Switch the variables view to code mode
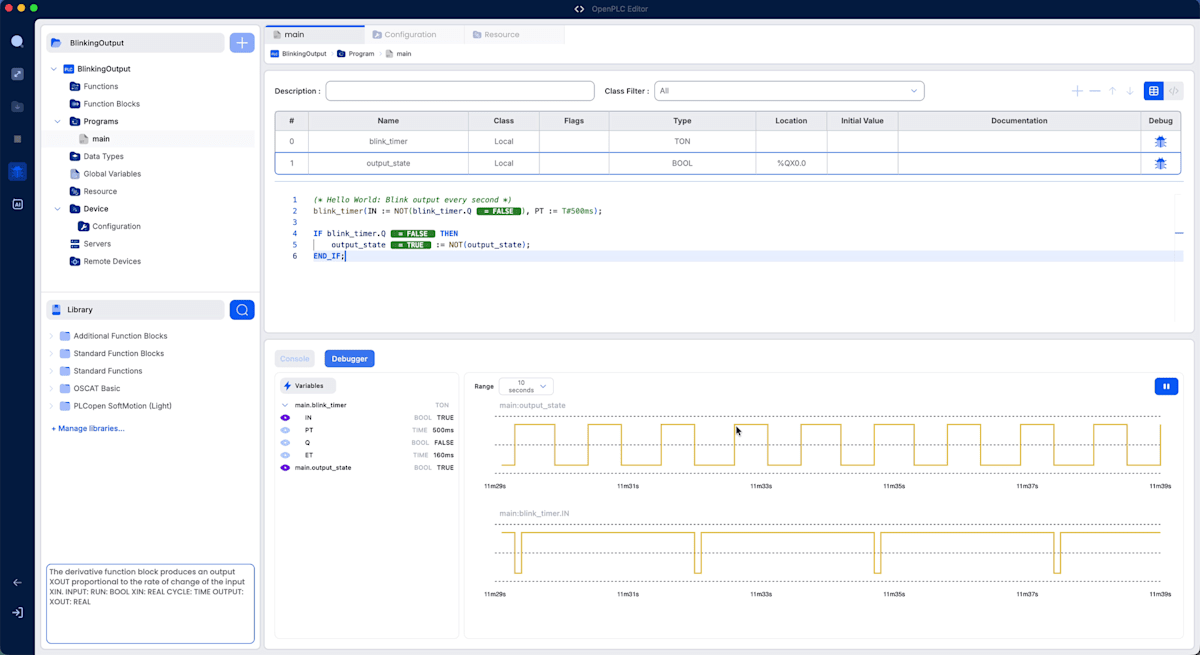Screen dimensions: 1200x655 pyautogui.click(x=1174, y=91)
